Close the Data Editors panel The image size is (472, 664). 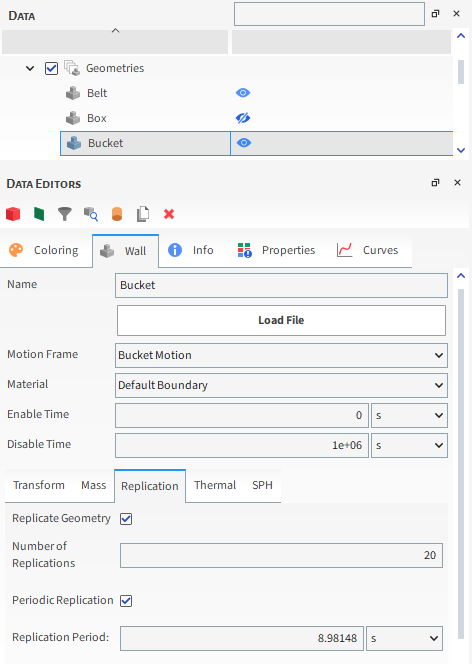point(457,183)
